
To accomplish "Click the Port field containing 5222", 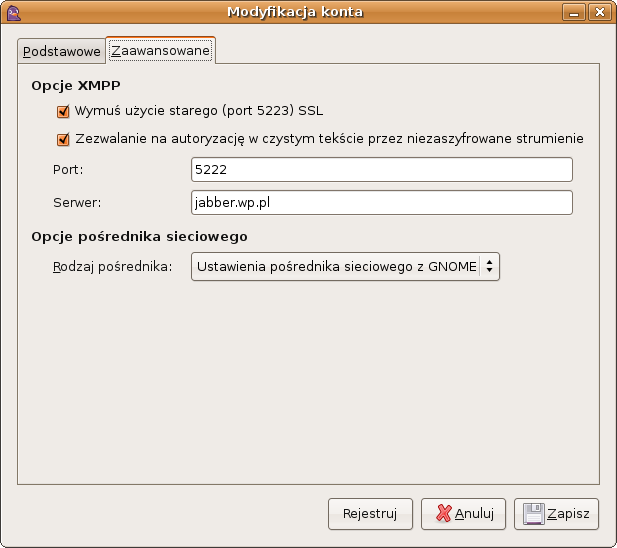I will (382, 170).
